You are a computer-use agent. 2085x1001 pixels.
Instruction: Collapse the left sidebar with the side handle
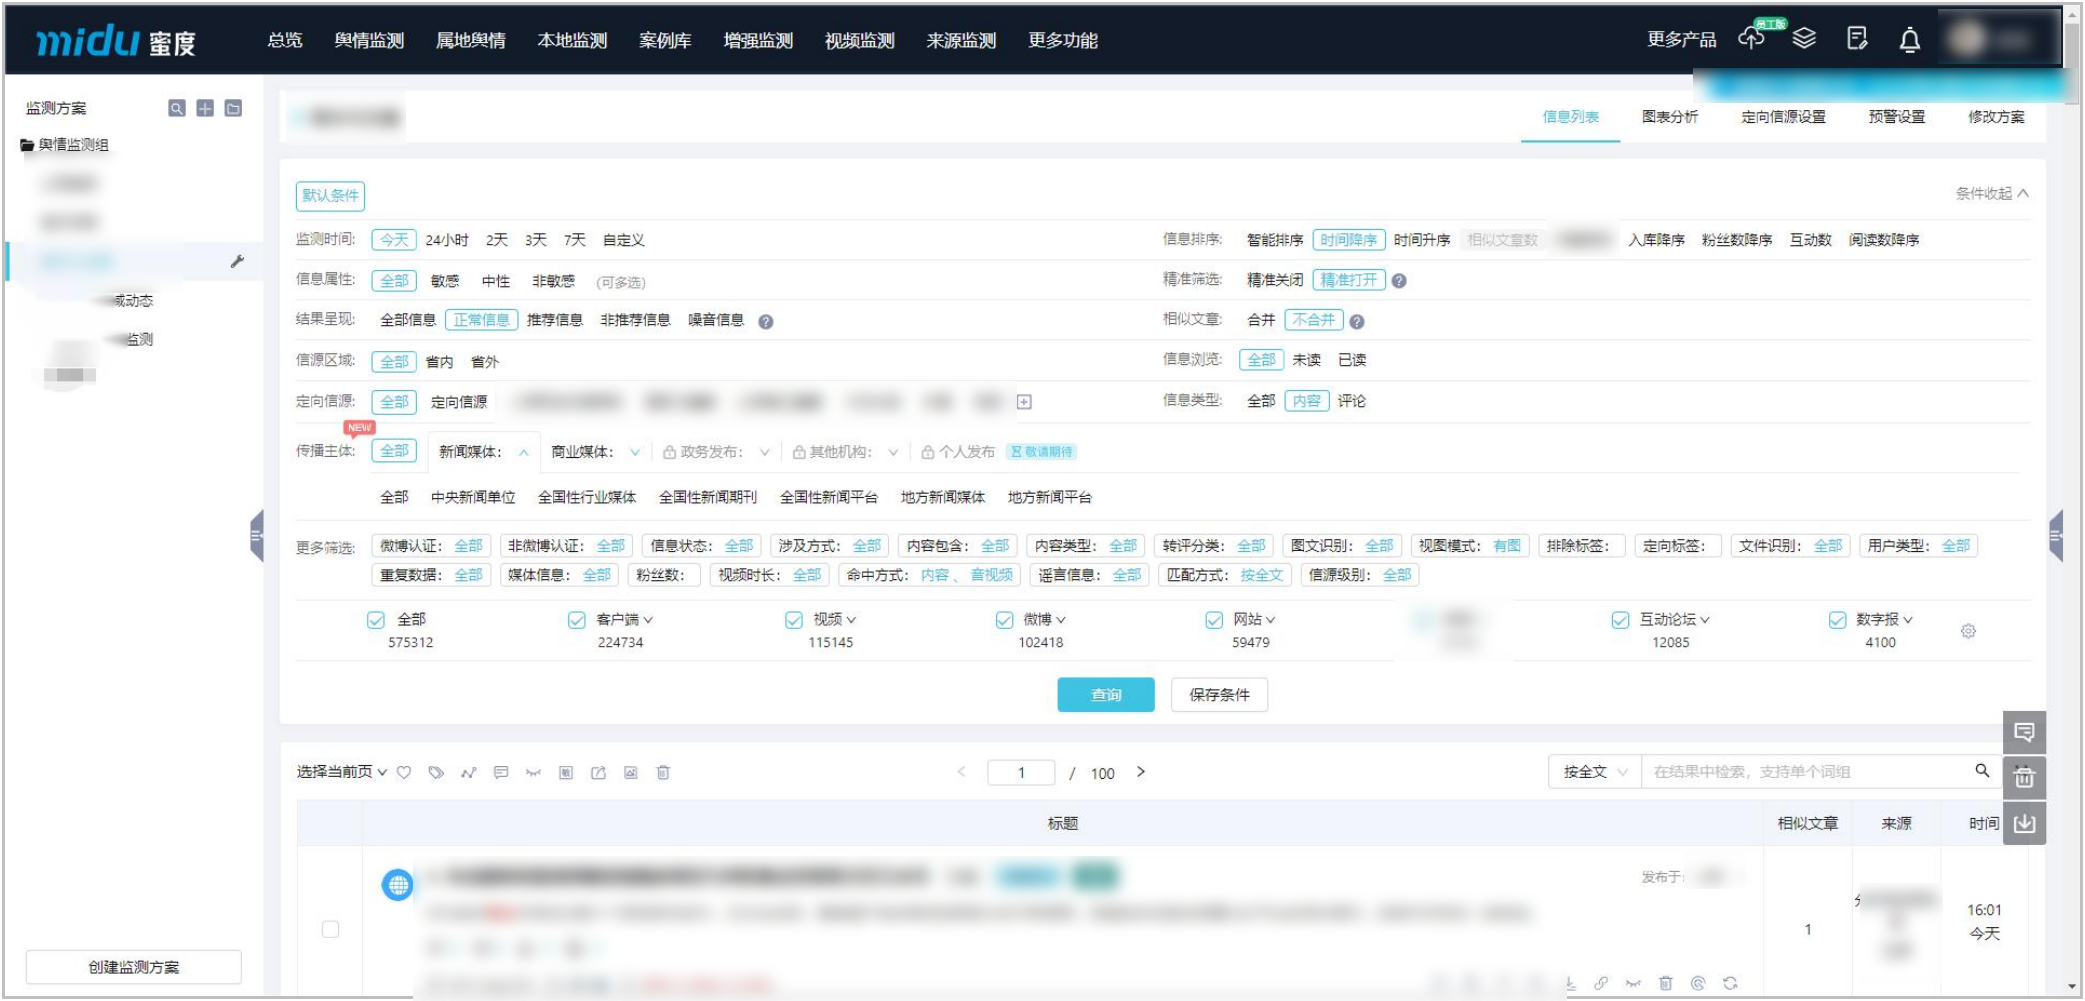(256, 536)
